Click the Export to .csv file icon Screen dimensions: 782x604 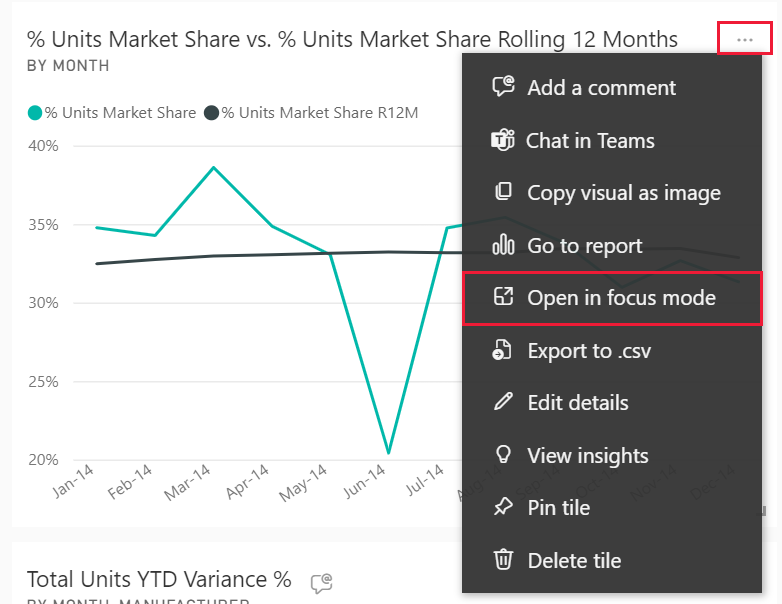click(x=503, y=350)
